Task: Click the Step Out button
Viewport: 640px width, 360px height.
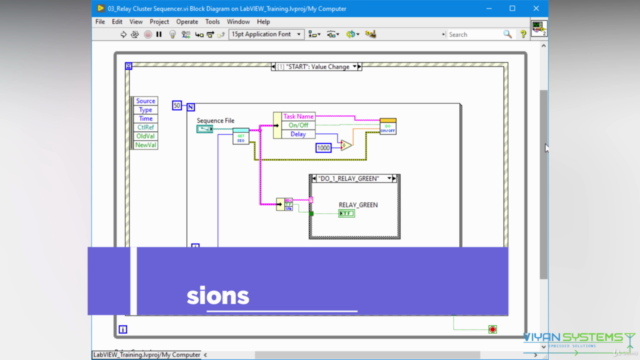Action: 221,35
